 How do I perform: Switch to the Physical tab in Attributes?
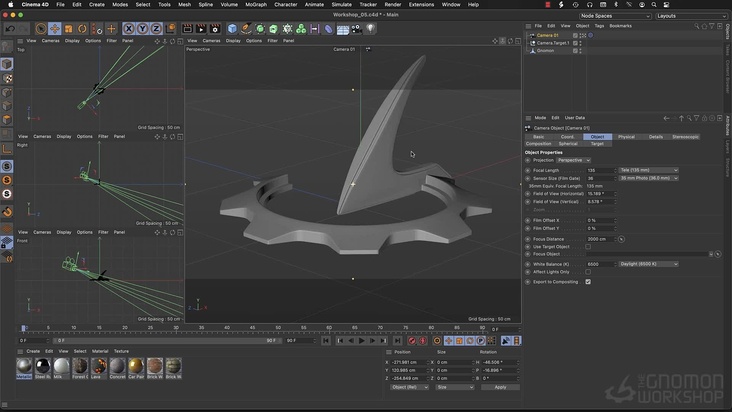tap(626, 137)
